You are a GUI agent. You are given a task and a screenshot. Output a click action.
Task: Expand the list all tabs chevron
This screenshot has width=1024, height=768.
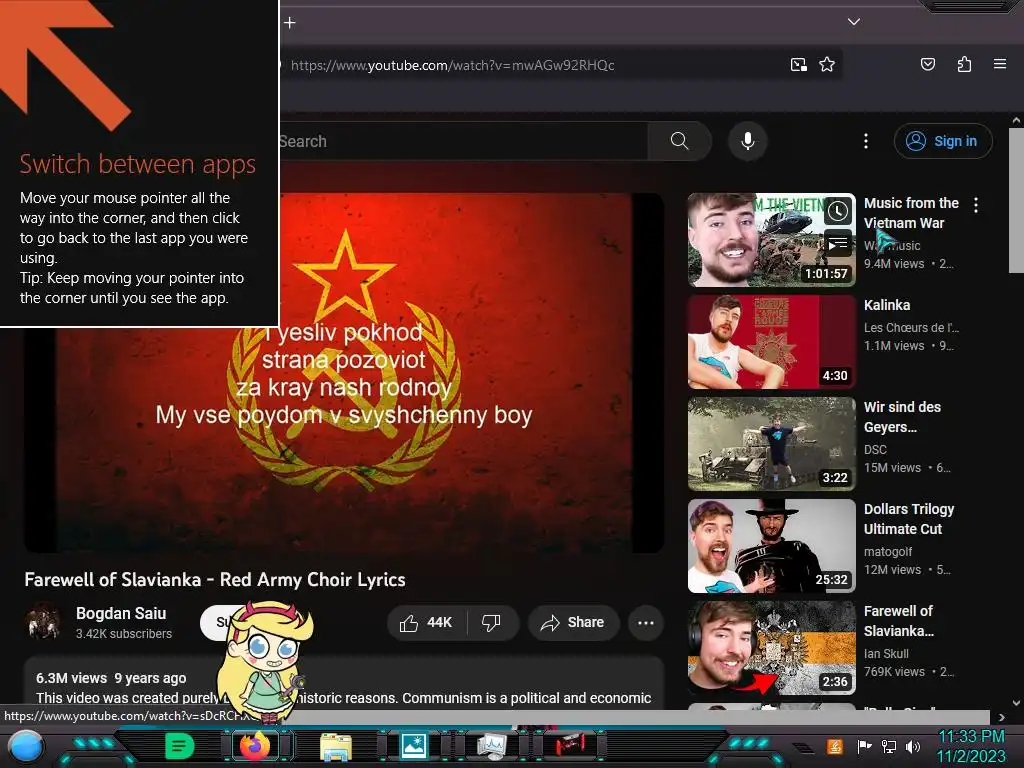click(x=854, y=22)
